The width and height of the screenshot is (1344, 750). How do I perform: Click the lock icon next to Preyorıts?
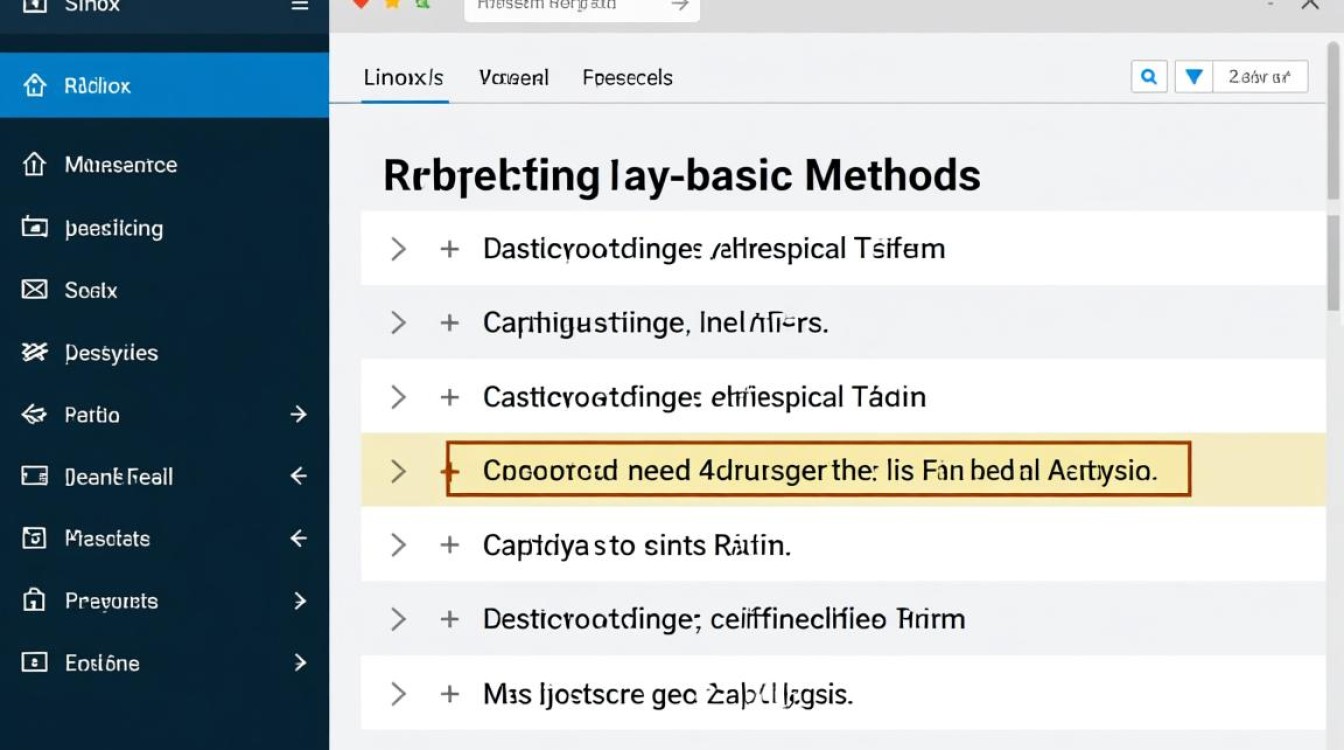point(34,601)
